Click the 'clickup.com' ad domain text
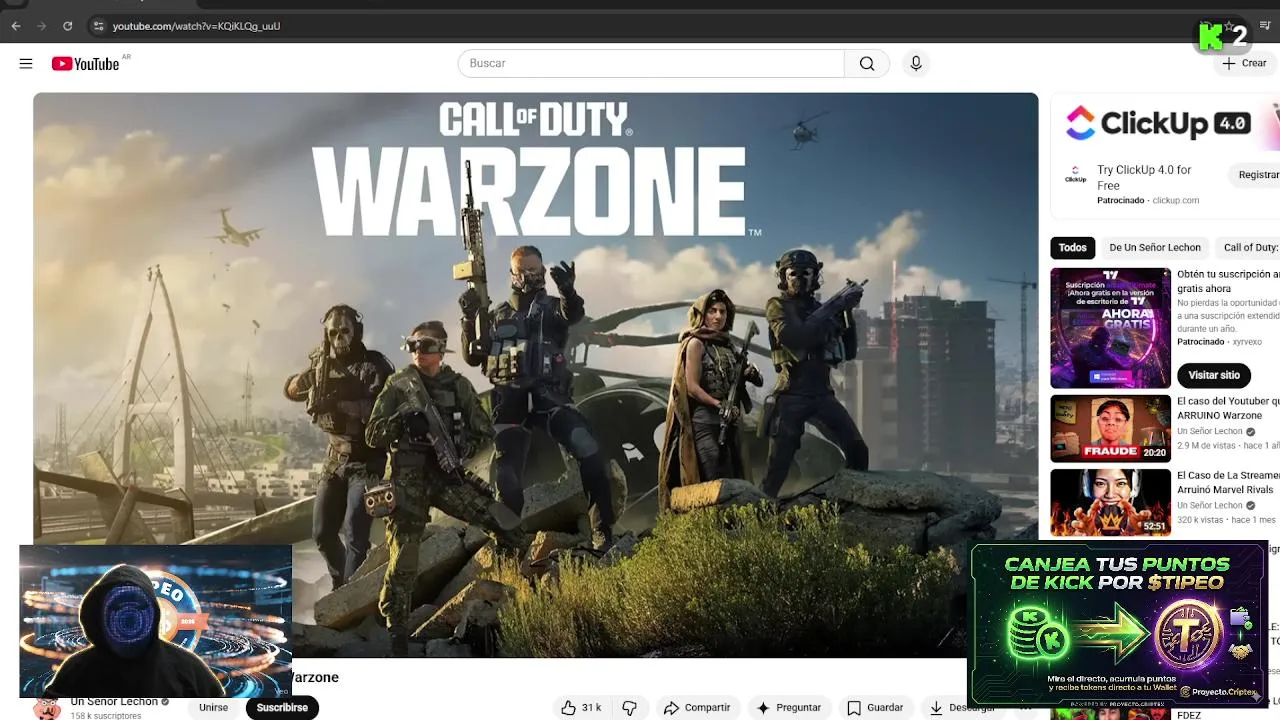This screenshot has width=1280, height=720. (x=1175, y=200)
